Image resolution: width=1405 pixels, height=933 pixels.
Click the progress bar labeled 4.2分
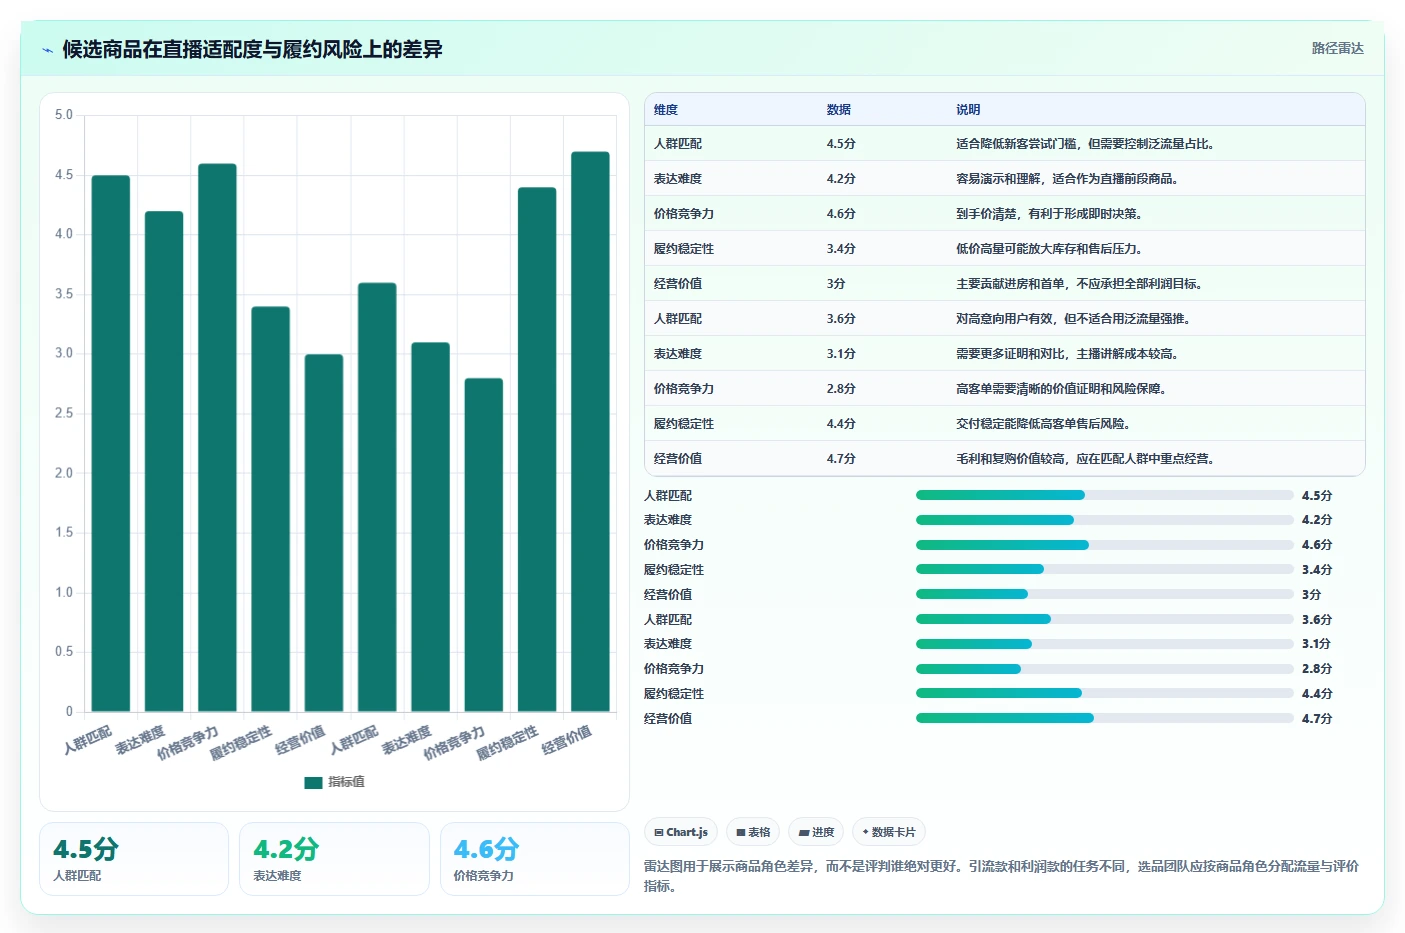(x=1105, y=520)
